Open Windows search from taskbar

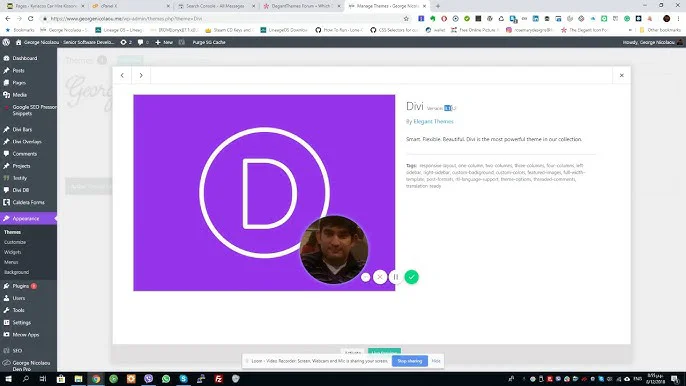25,379
